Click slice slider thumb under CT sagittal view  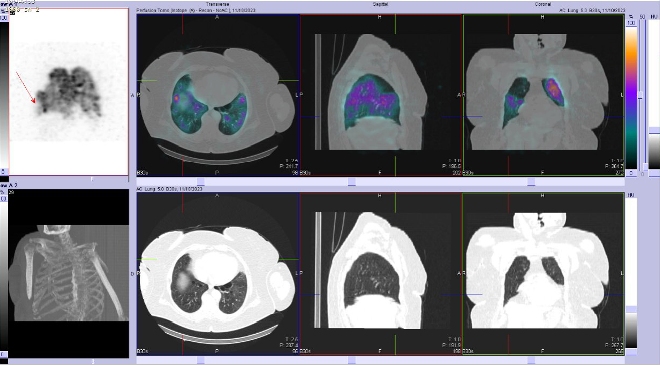point(352,360)
